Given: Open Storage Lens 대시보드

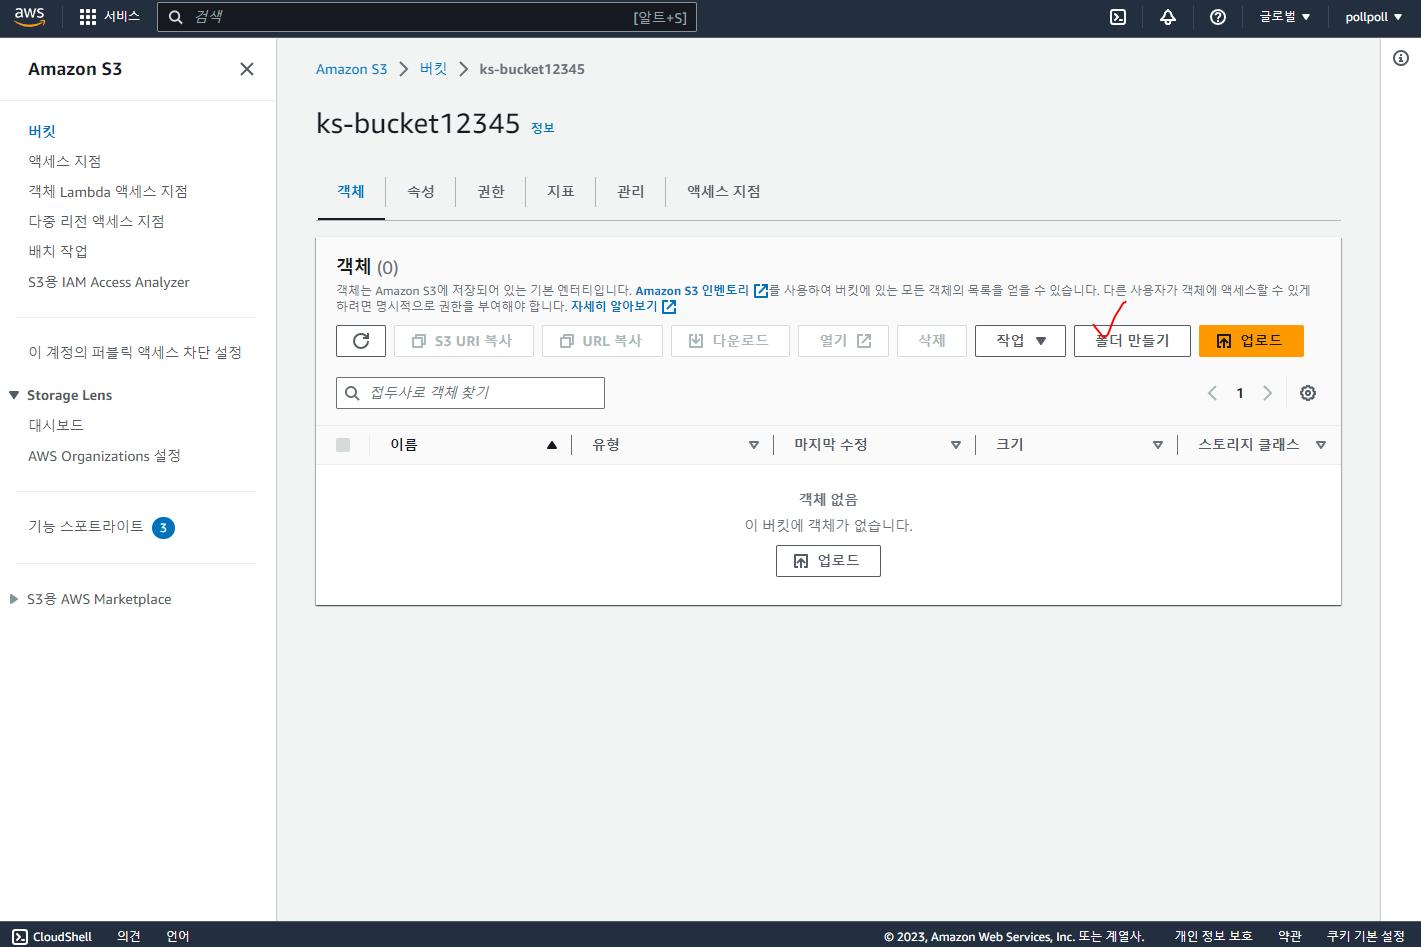Looking at the screenshot, I should click(56, 425).
